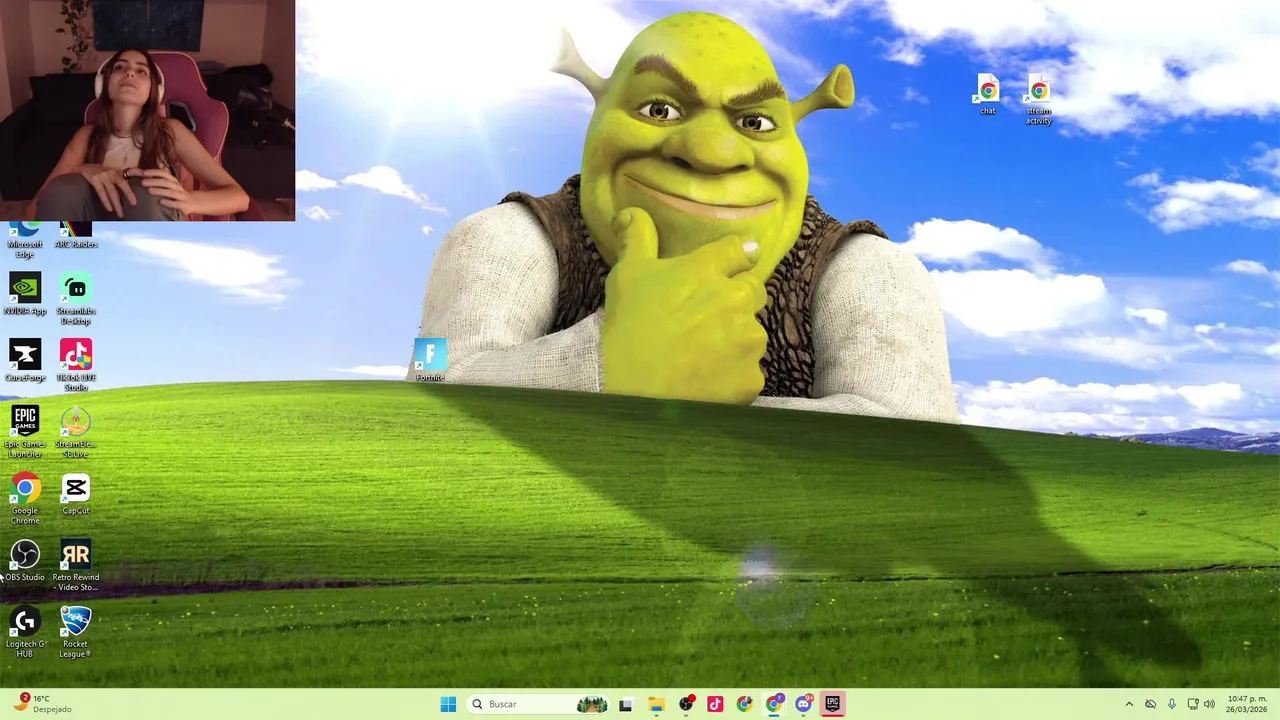Screen dimensions: 1280x720
Task: Open the network status tray icon
Action: click(x=1193, y=704)
